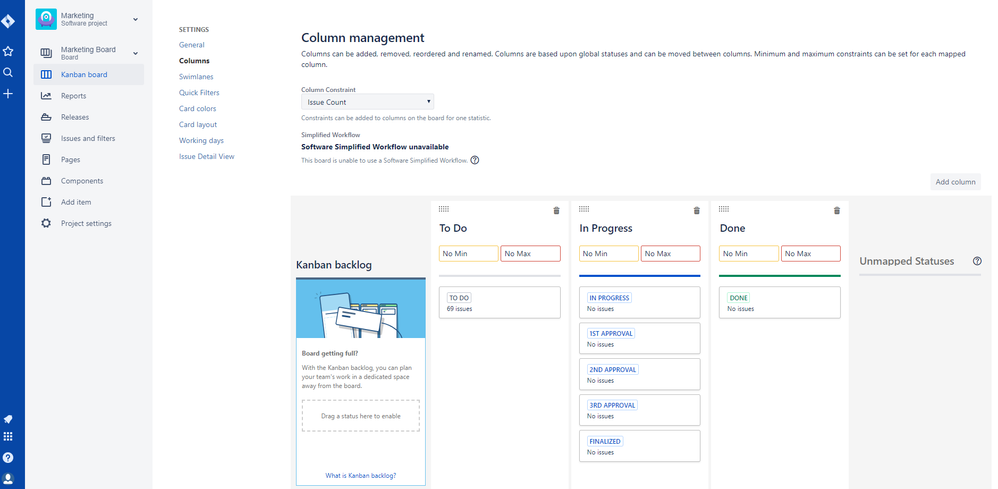The image size is (998, 489).
Task: Click the create plus icon
Action: coord(8,93)
